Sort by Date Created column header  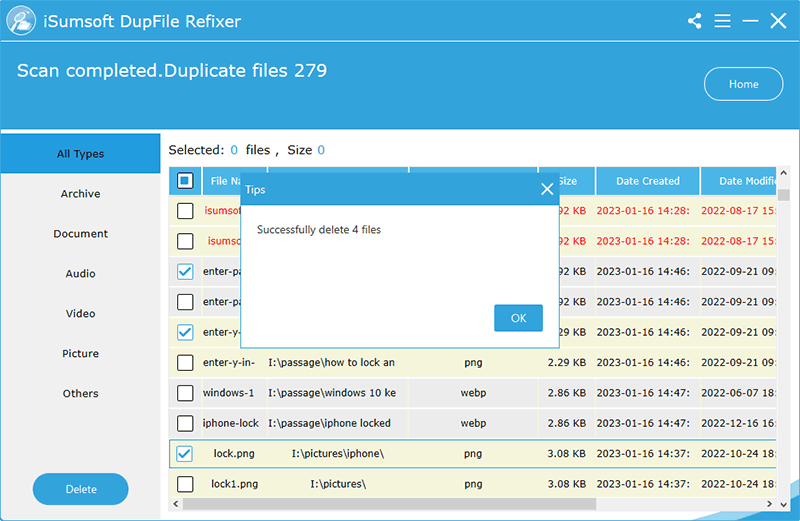click(x=647, y=181)
